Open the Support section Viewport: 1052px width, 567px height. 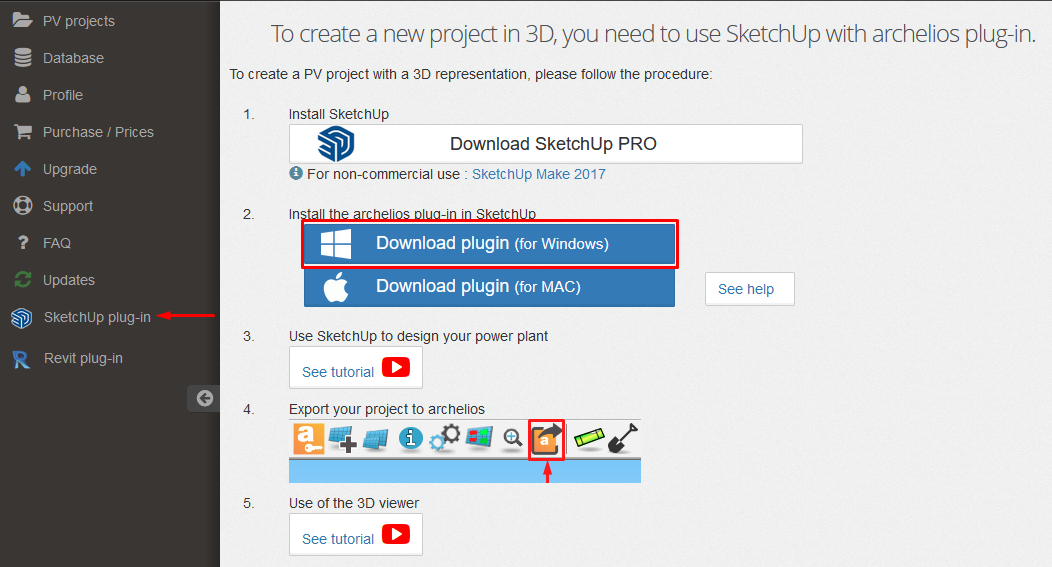pos(68,206)
